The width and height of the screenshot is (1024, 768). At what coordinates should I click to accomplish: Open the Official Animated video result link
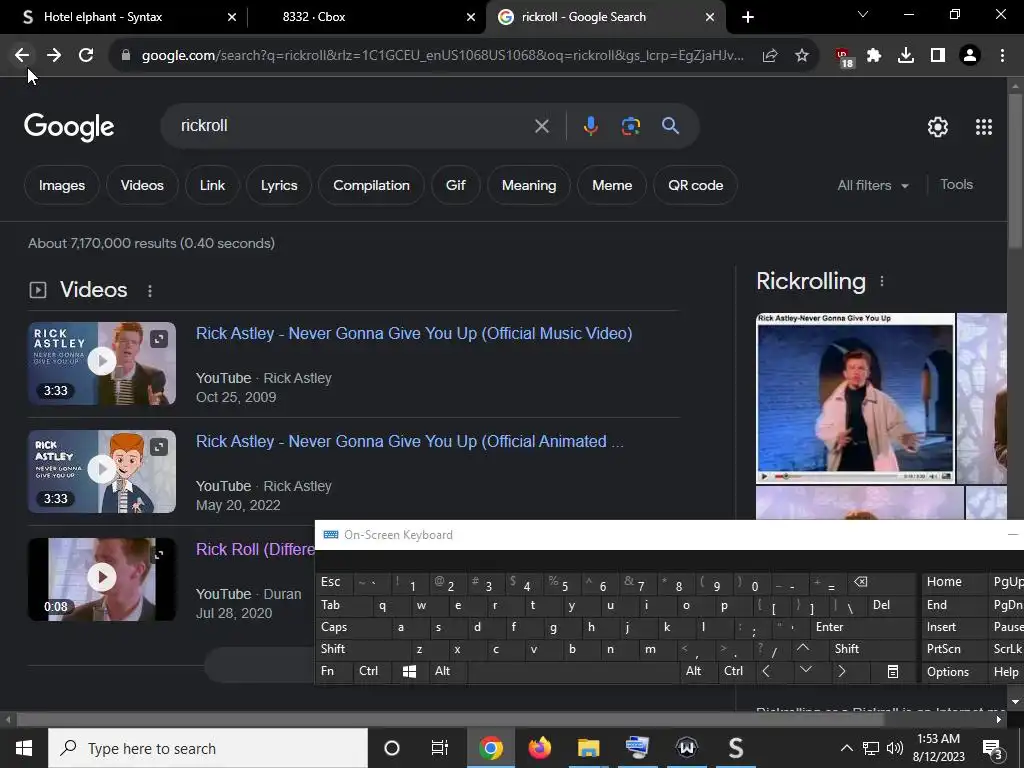pyautogui.click(x=409, y=441)
